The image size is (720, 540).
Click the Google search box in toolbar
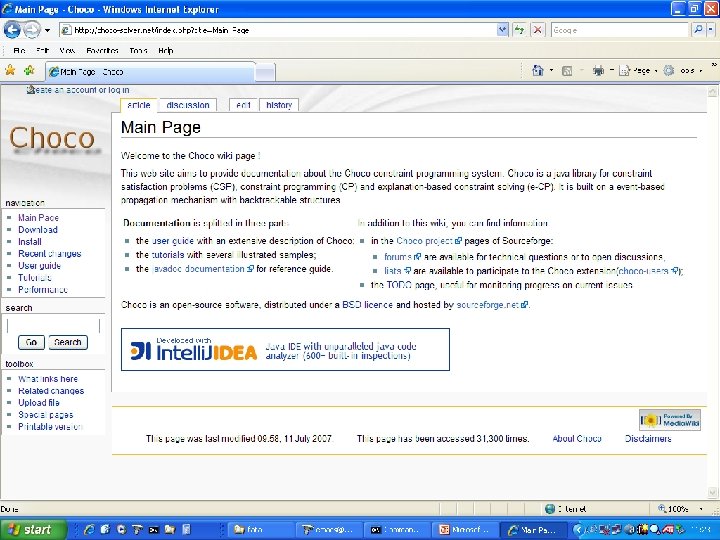click(x=620, y=30)
